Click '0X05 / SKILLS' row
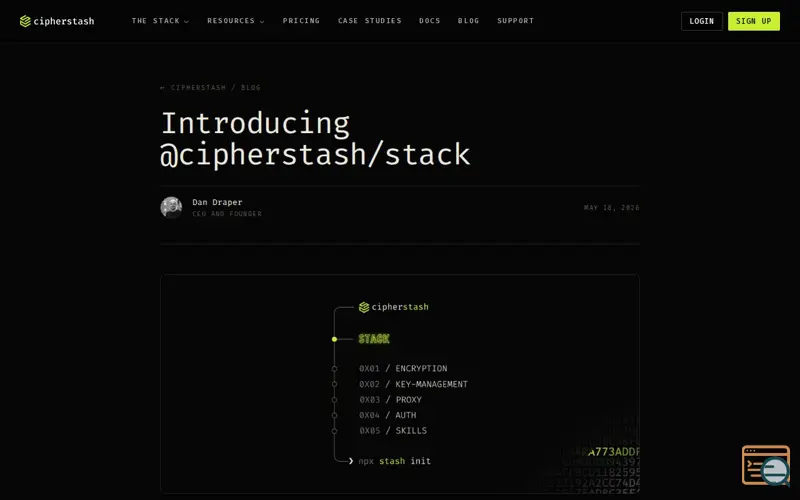 [393, 431]
